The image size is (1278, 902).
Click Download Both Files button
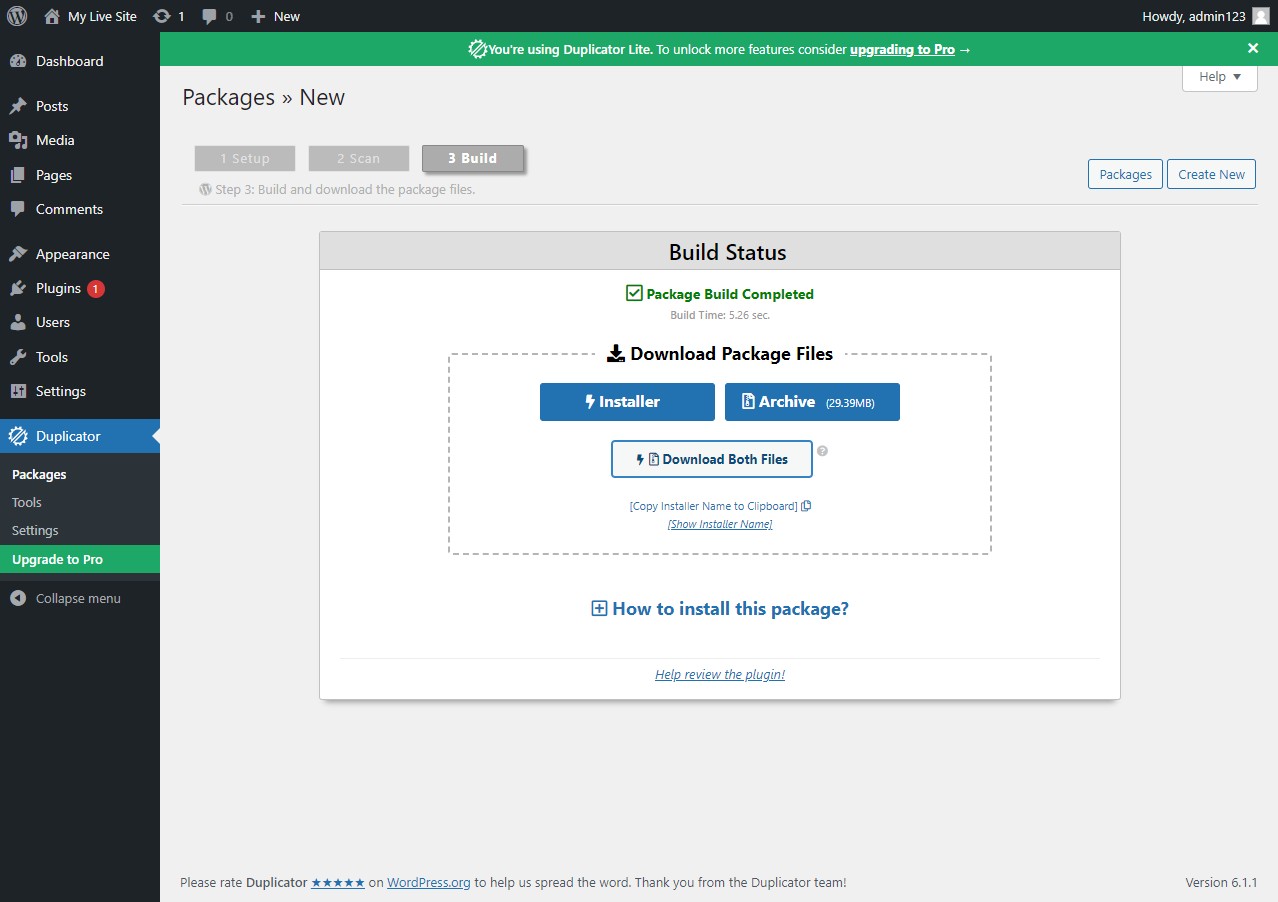click(712, 459)
